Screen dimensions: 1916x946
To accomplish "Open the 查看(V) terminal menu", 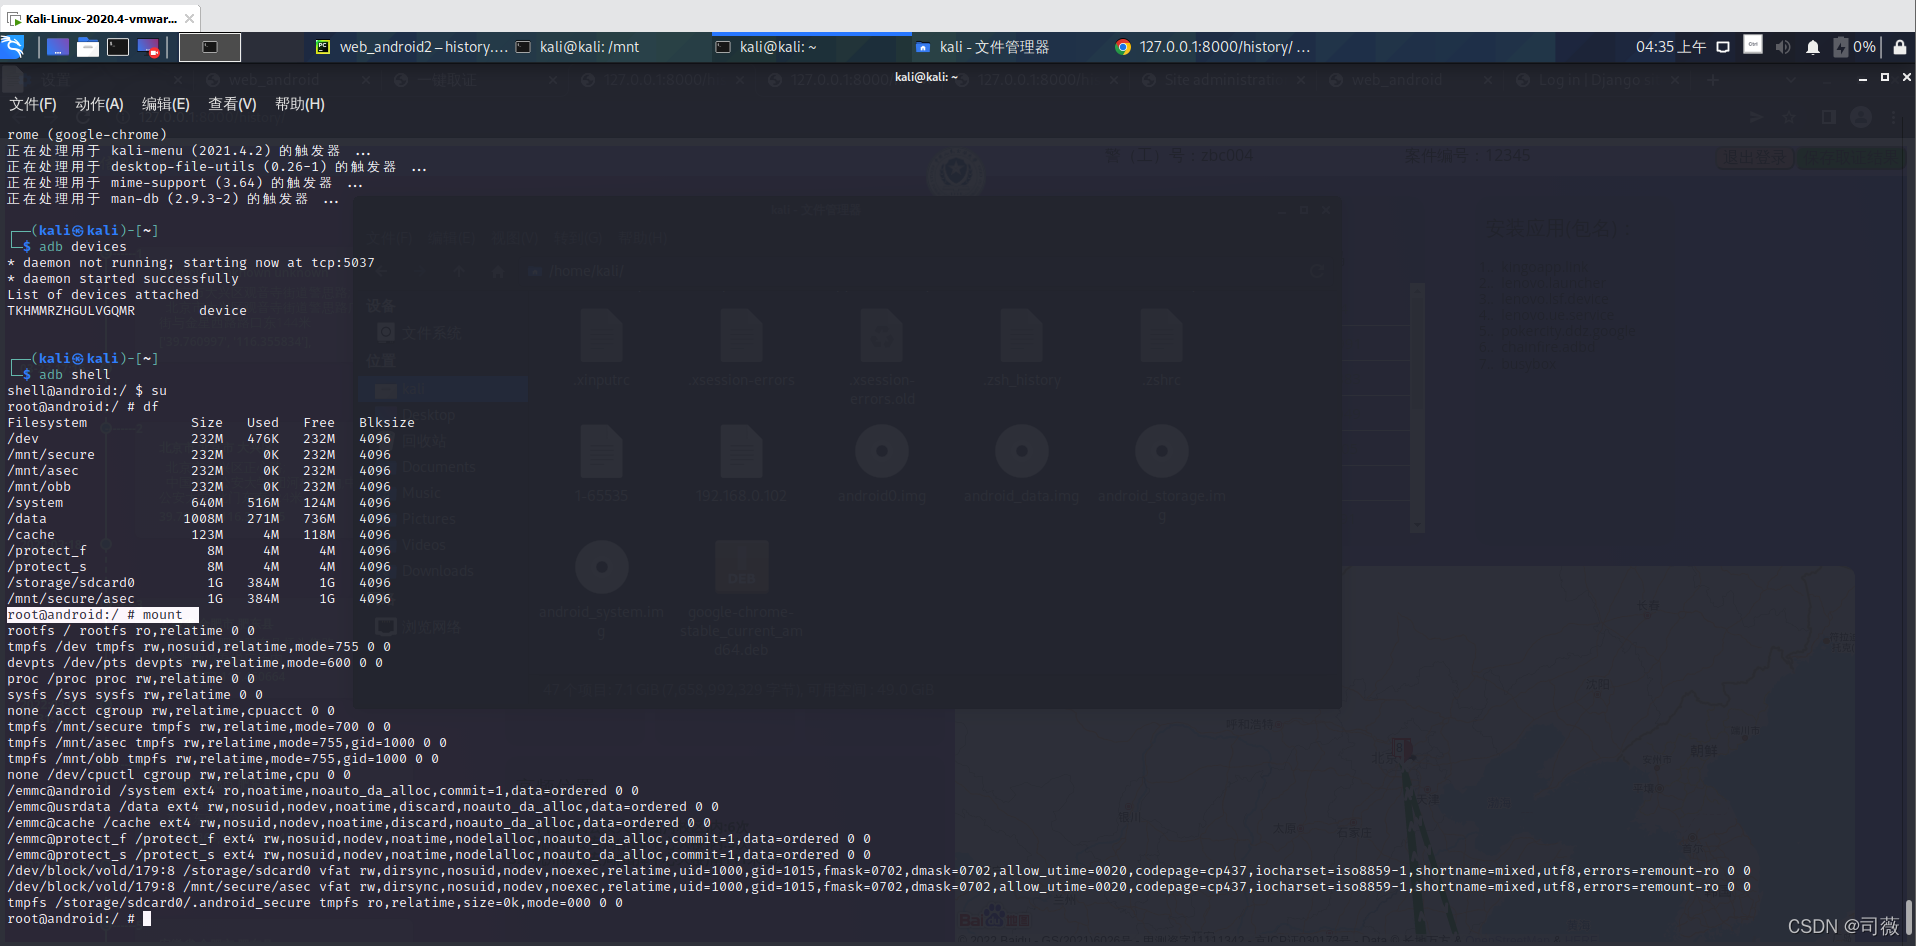I will (x=232, y=104).
